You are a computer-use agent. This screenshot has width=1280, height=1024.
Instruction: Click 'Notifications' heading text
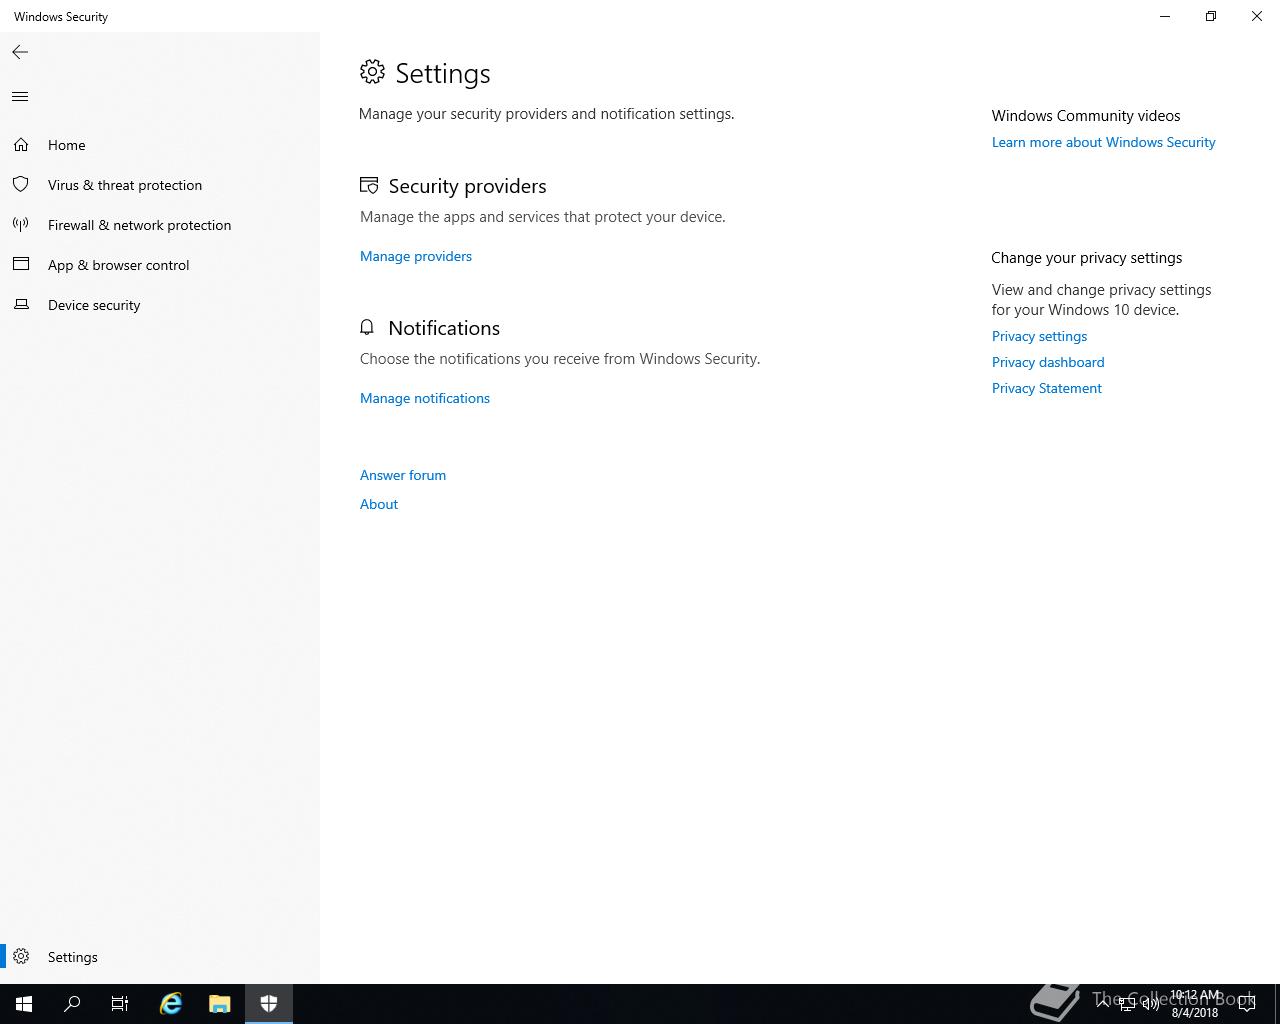pyautogui.click(x=444, y=328)
